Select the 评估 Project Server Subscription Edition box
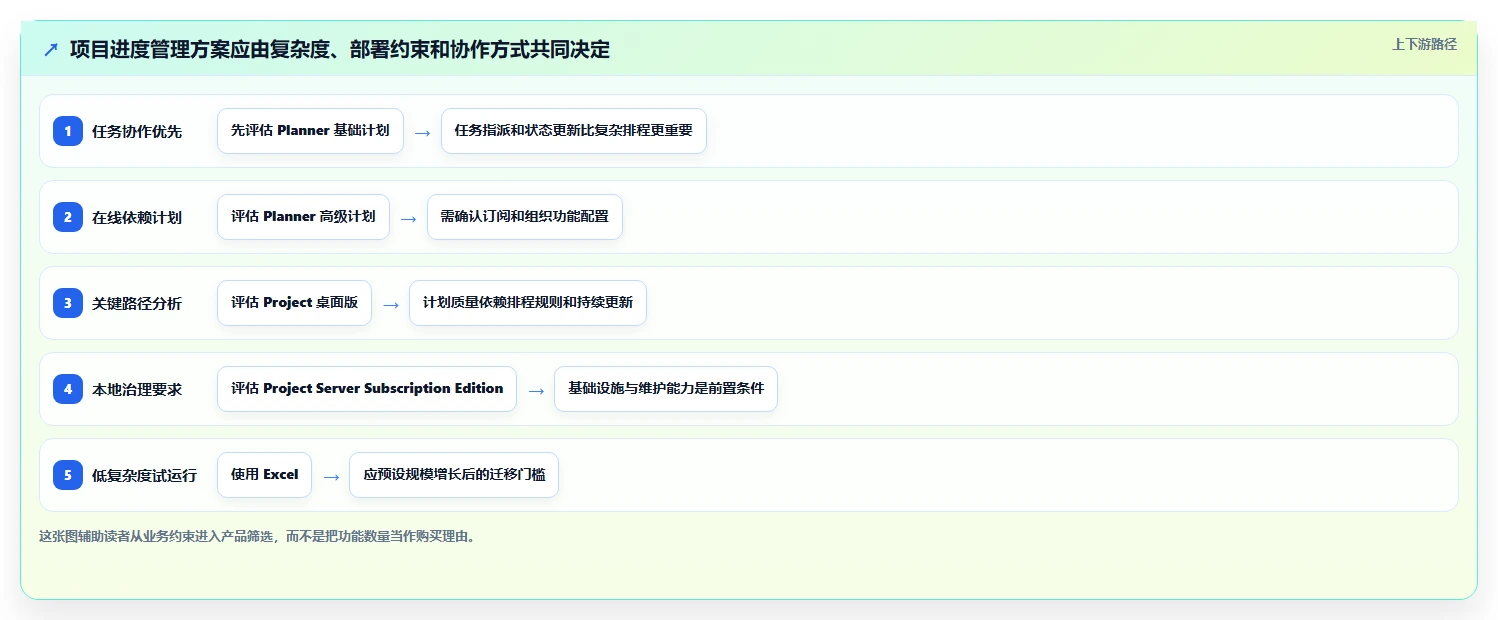The width and height of the screenshot is (1498, 620). pyautogui.click(x=367, y=389)
